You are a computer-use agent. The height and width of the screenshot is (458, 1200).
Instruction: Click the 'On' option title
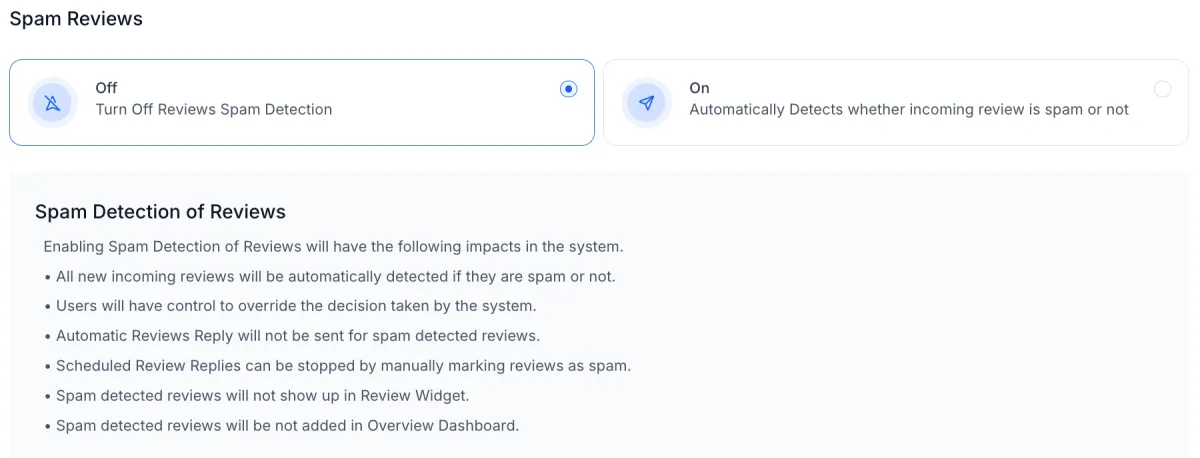click(699, 88)
